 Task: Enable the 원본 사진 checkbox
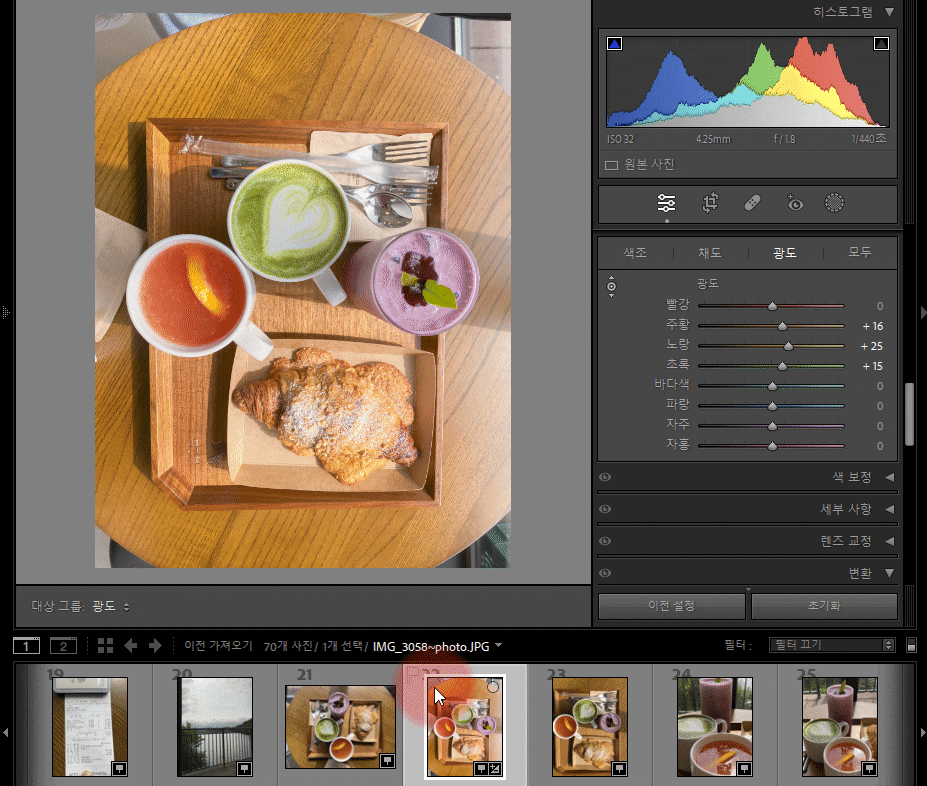coord(611,164)
